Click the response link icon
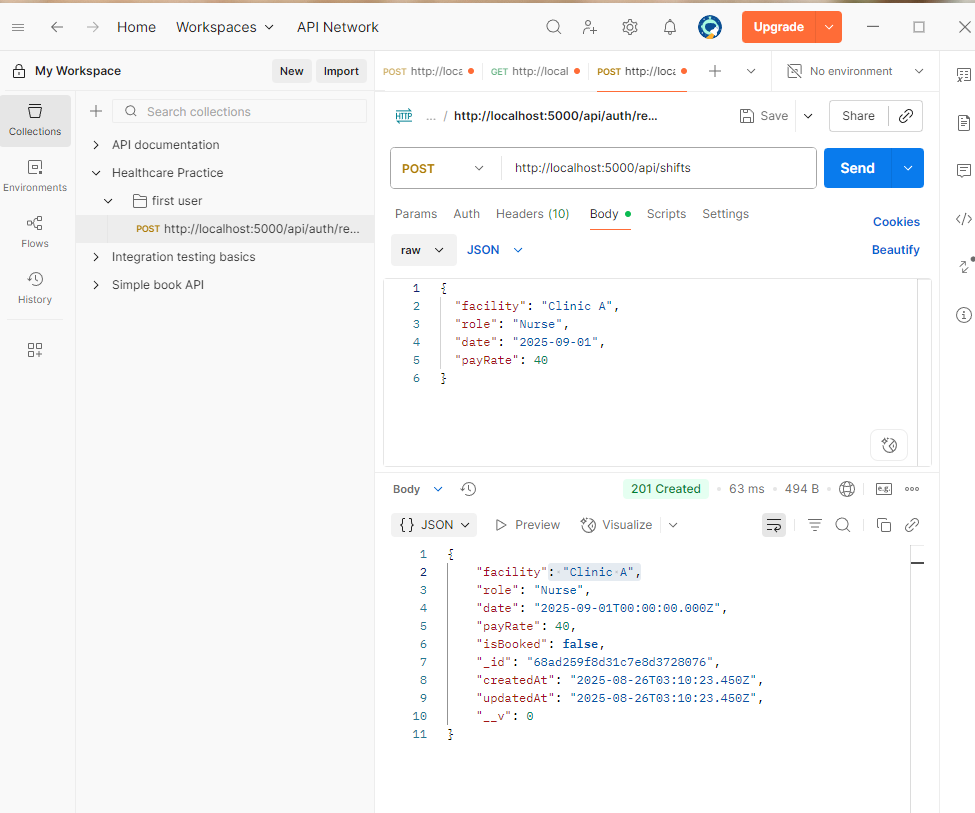 click(x=912, y=525)
